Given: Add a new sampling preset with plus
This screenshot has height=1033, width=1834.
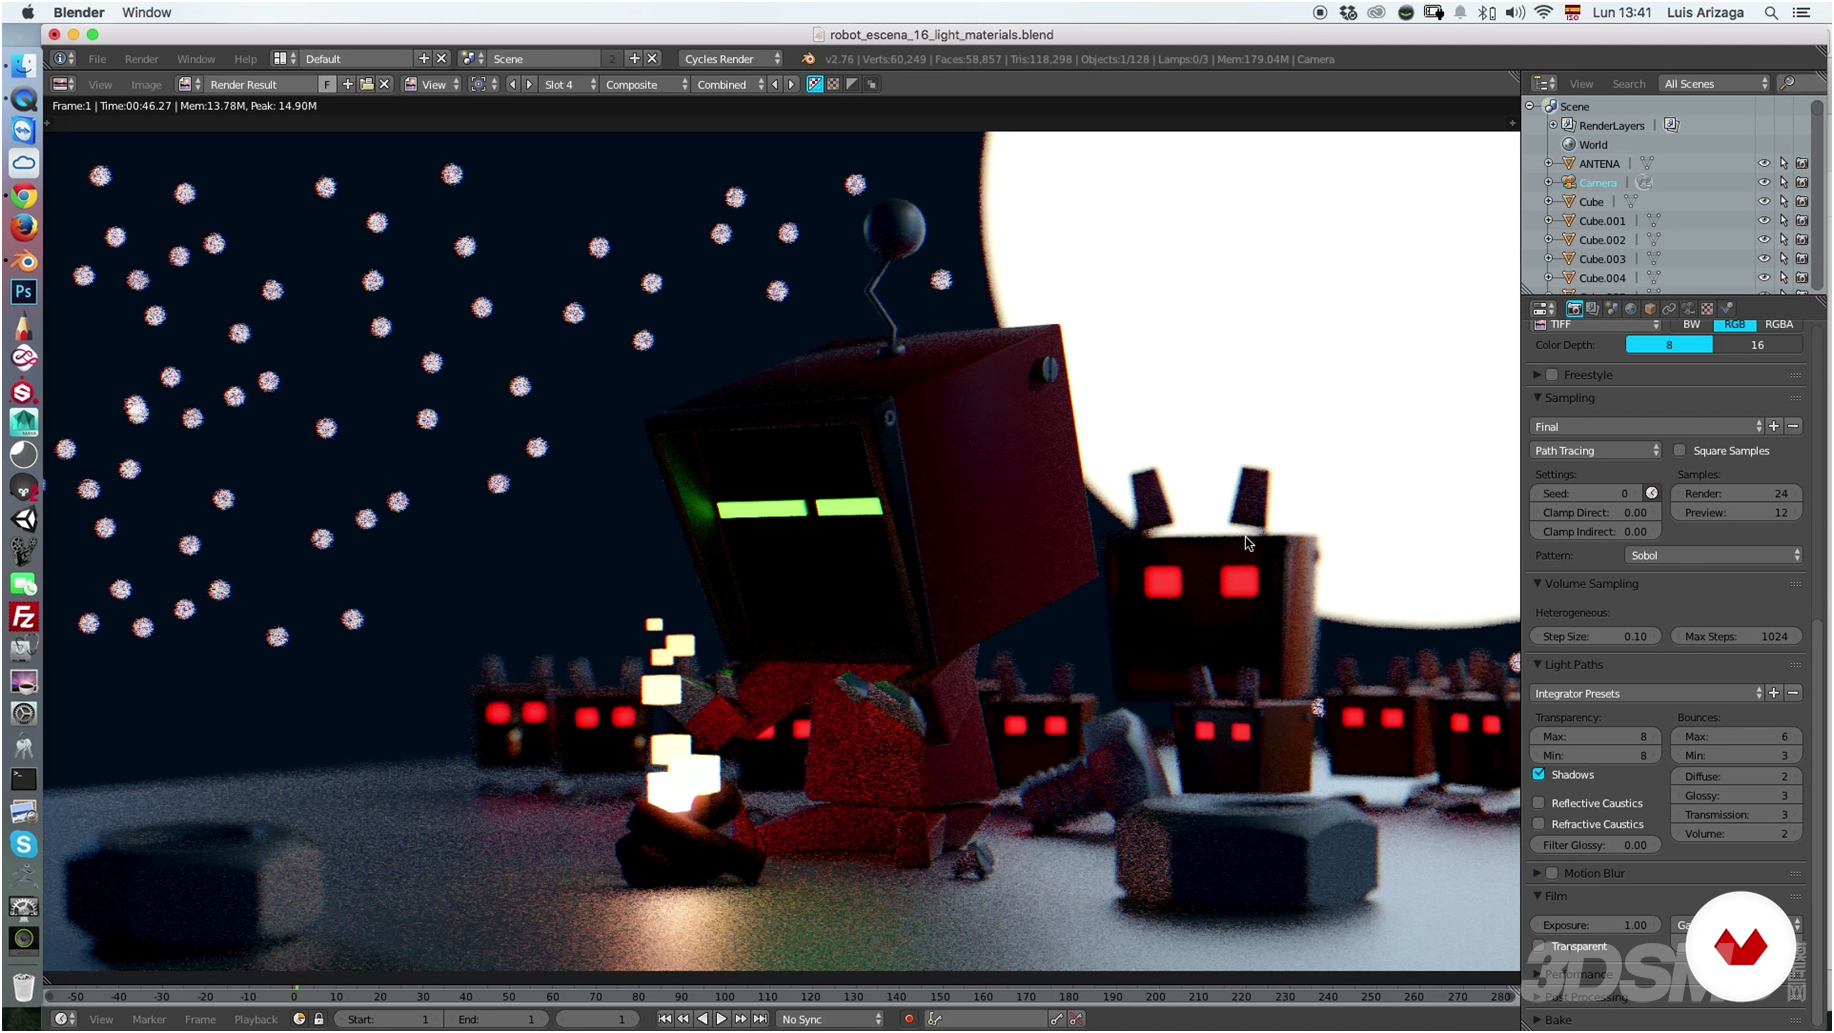Looking at the screenshot, I should (1774, 427).
